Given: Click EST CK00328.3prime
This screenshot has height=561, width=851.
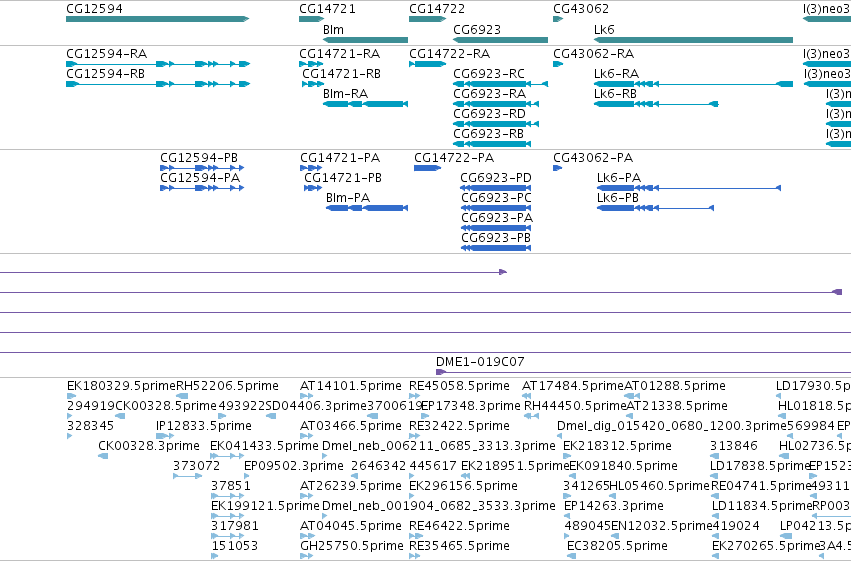Looking at the screenshot, I should coord(103,456).
